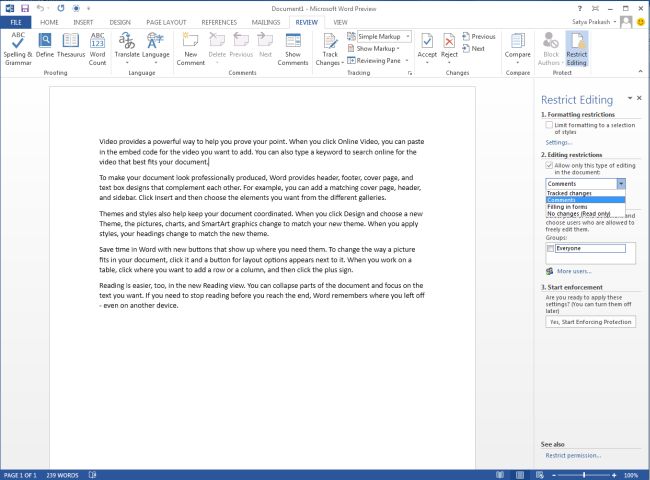Image resolution: width=650 pixels, height=480 pixels.
Task: Select Tracked changes in the dropdown list
Action: click(585, 193)
